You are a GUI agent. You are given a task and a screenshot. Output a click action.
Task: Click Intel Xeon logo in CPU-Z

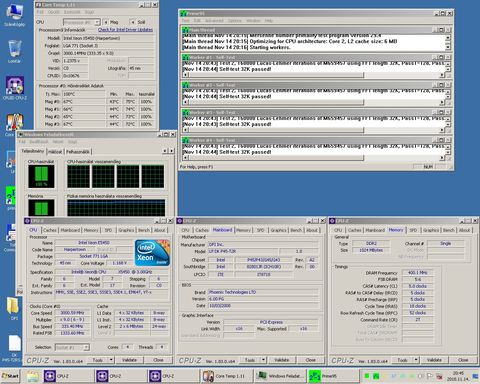tap(152, 253)
